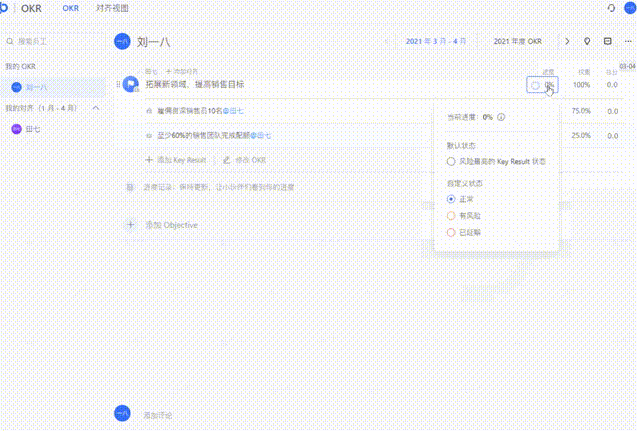Click the purple 田七 avatar in the sidebar
The height and width of the screenshot is (431, 637).
coord(16,129)
